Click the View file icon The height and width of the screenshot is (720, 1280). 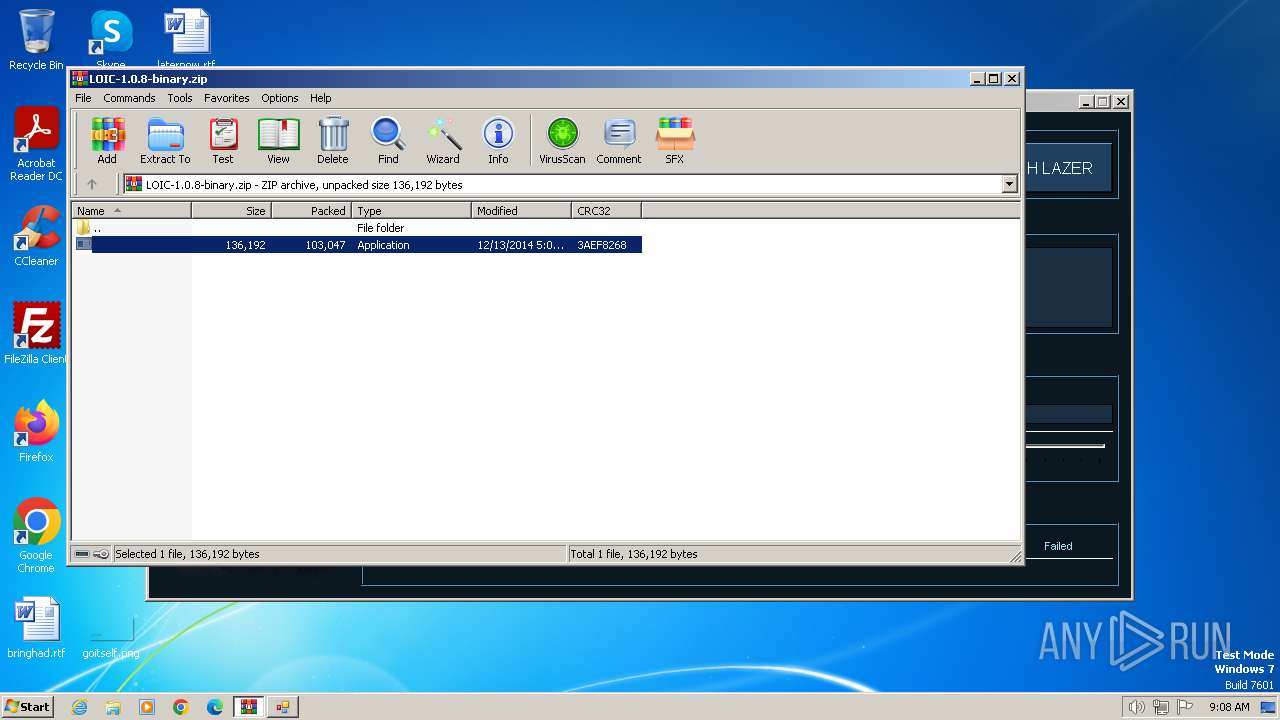(x=278, y=141)
